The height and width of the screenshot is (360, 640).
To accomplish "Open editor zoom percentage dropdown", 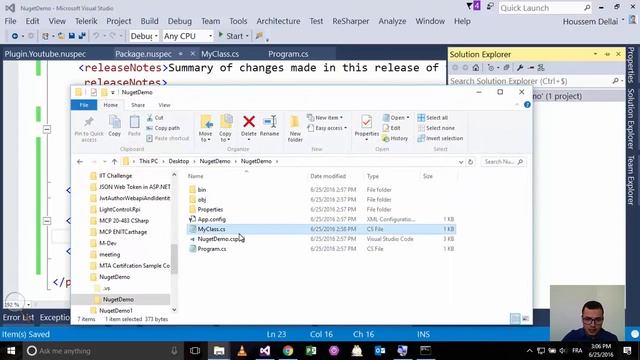I will tap(28, 304).
